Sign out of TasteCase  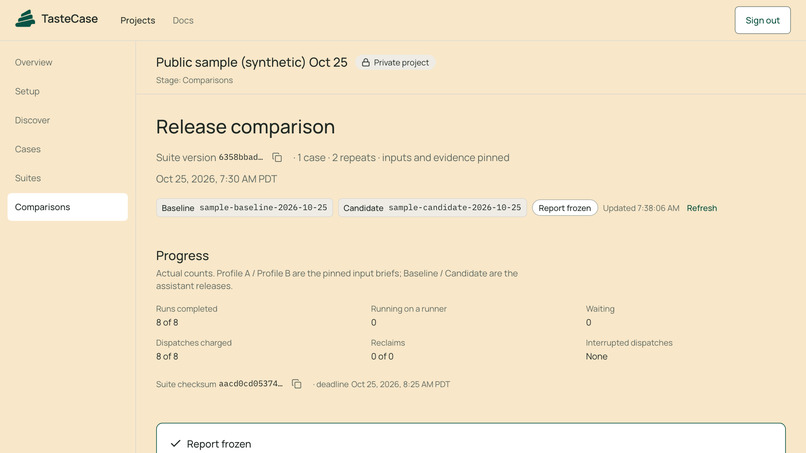tap(762, 20)
